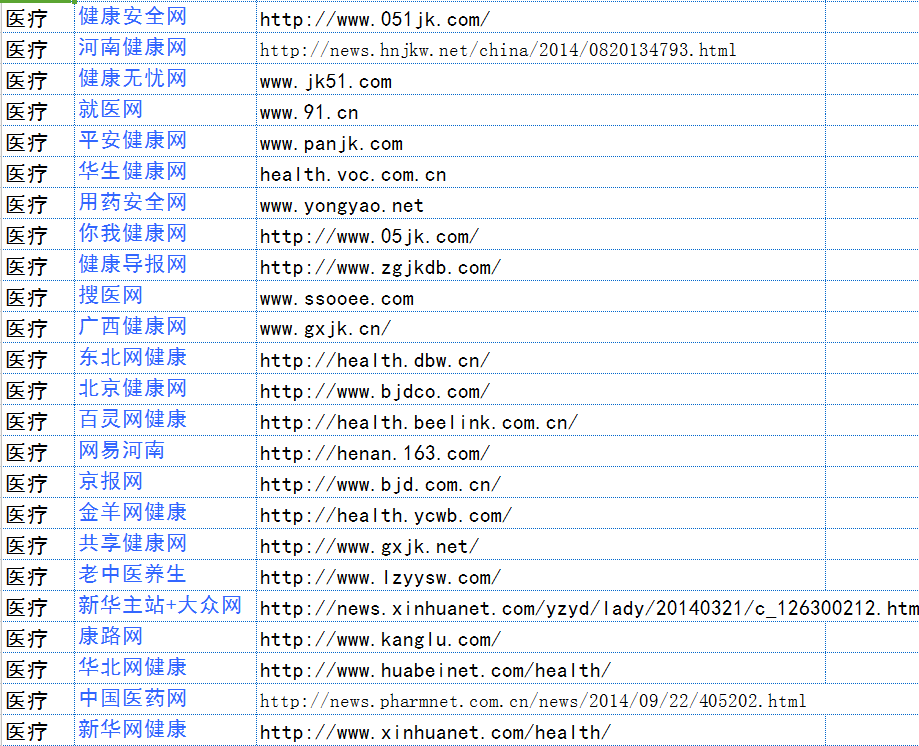Click the http://www.gxjk.net/ cell

pos(541,544)
